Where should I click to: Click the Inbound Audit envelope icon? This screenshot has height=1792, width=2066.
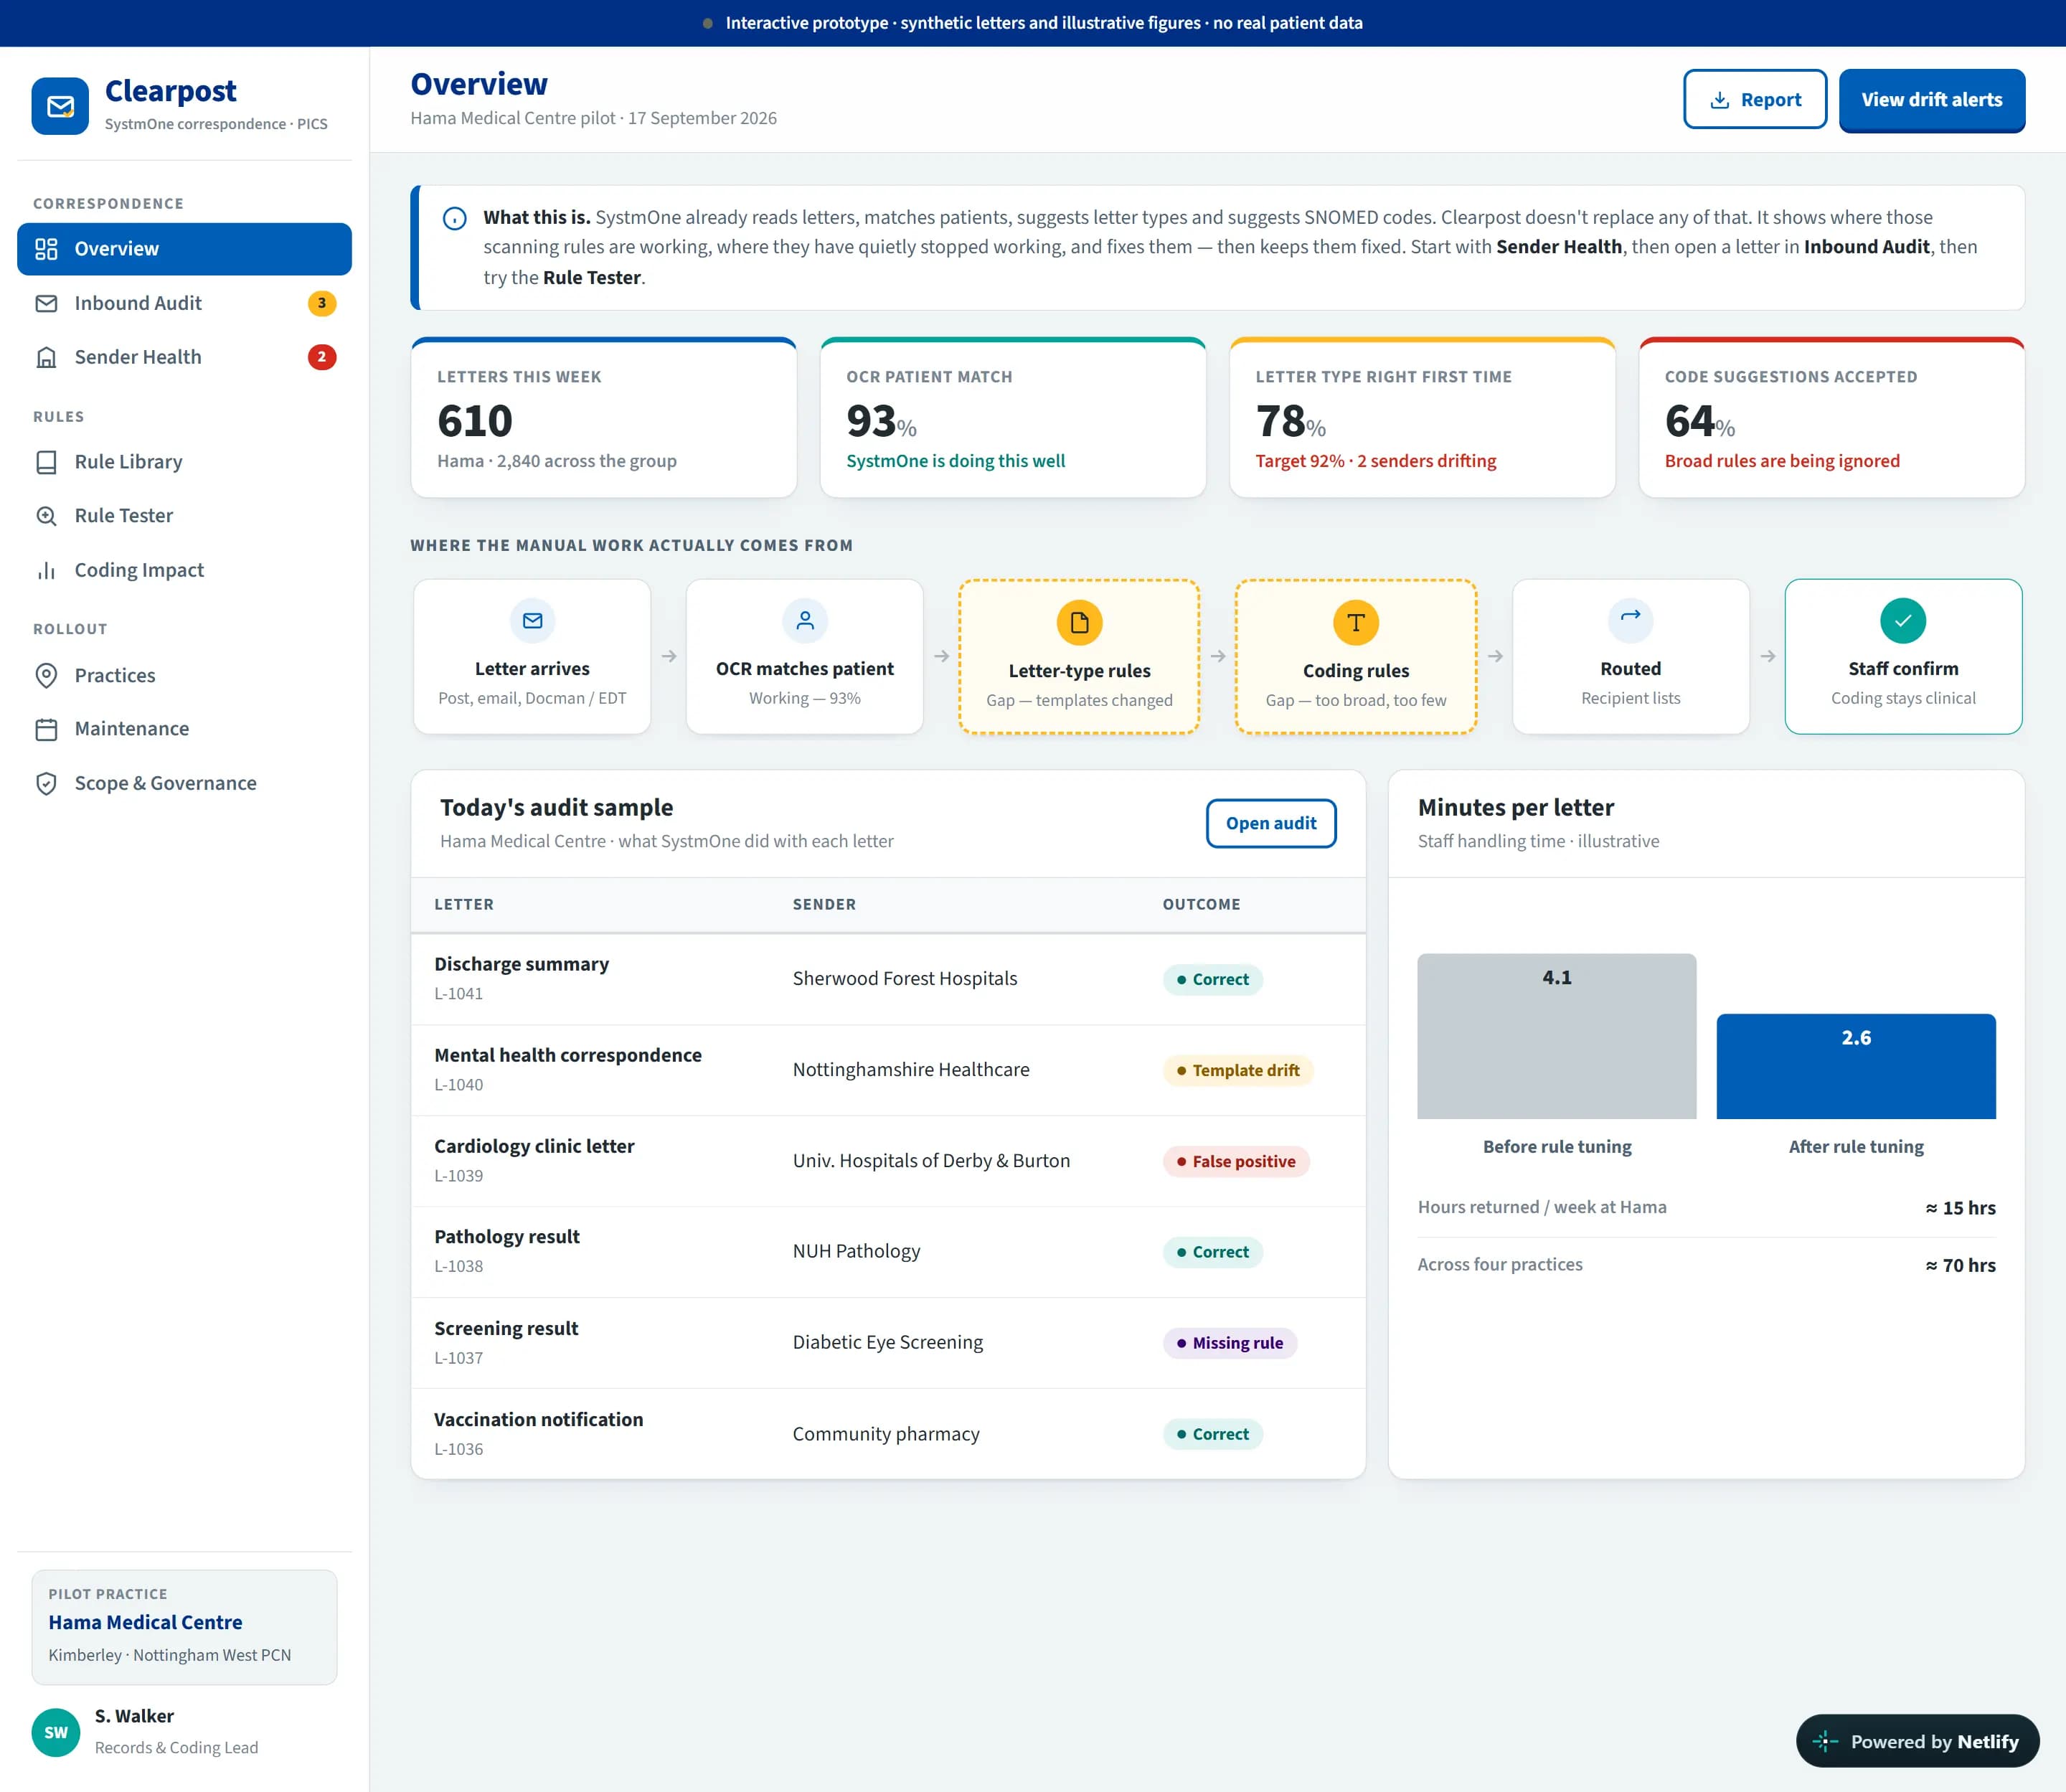pyautogui.click(x=46, y=303)
